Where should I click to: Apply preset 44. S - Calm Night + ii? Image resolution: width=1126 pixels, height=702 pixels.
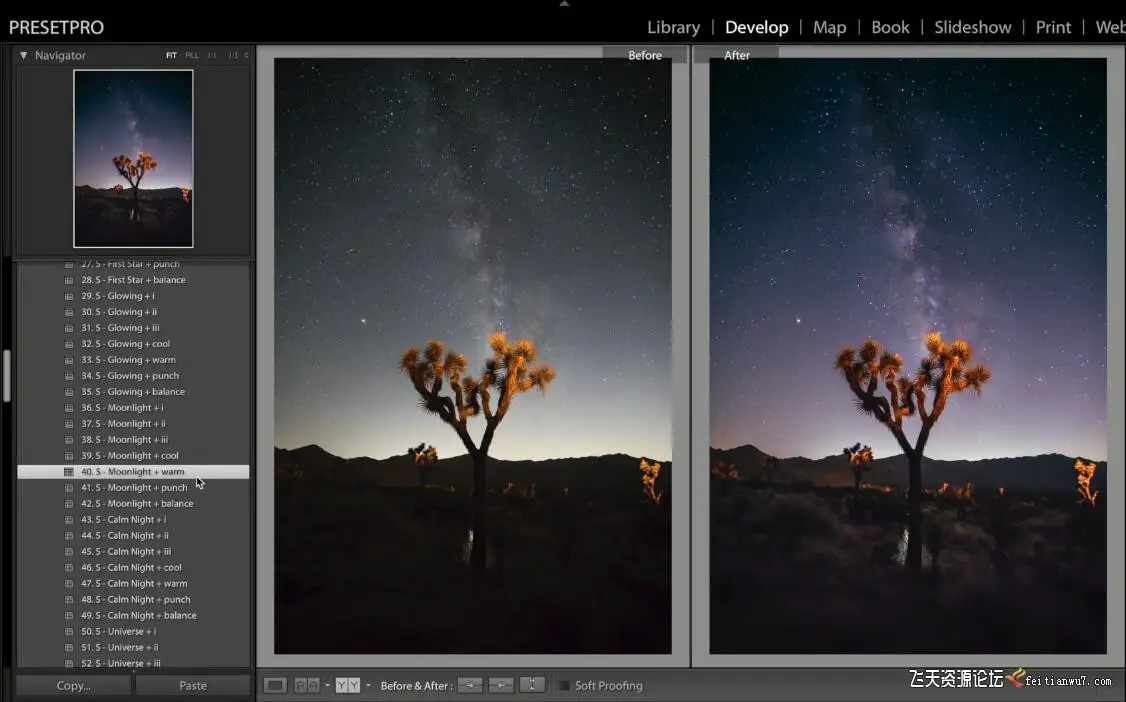click(134, 535)
